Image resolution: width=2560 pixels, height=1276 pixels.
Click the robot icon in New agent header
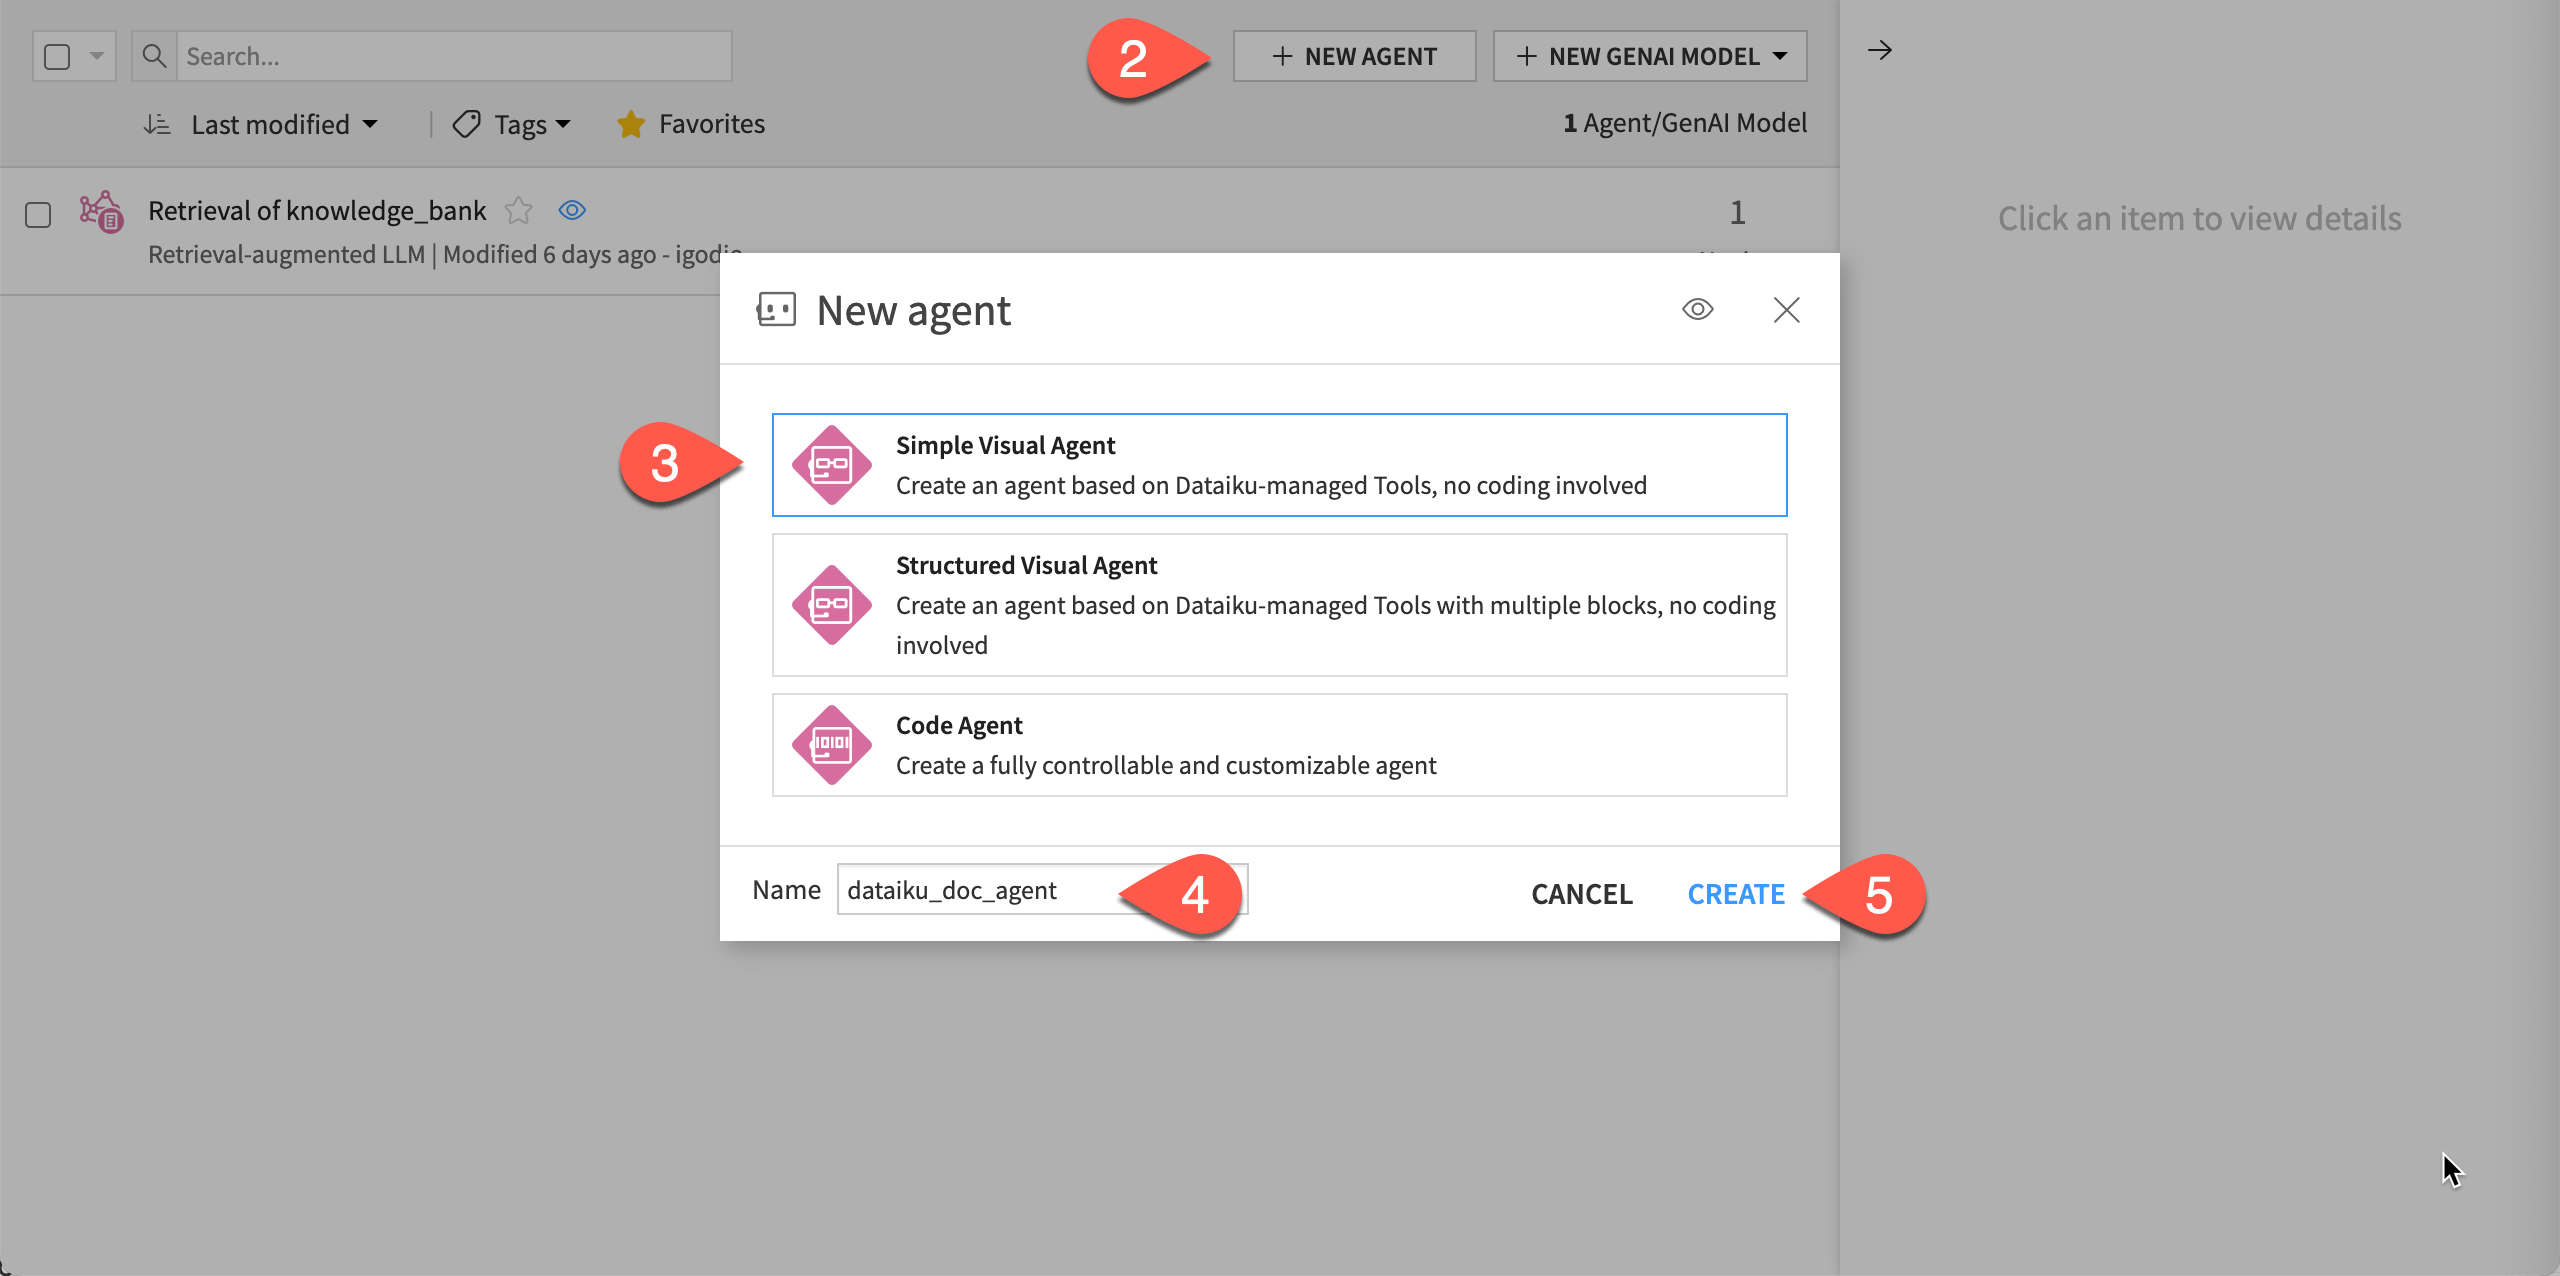click(778, 309)
